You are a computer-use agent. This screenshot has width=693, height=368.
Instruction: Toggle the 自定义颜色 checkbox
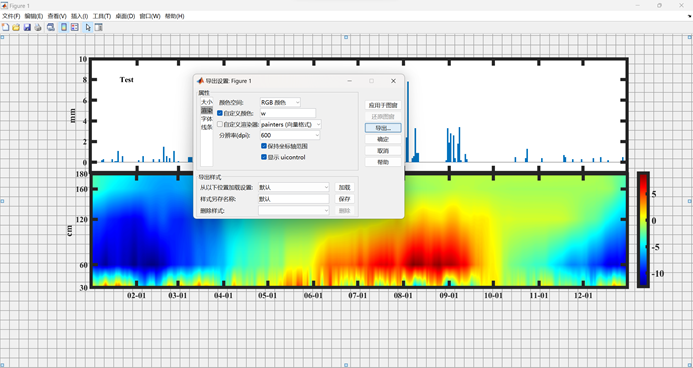pos(220,113)
